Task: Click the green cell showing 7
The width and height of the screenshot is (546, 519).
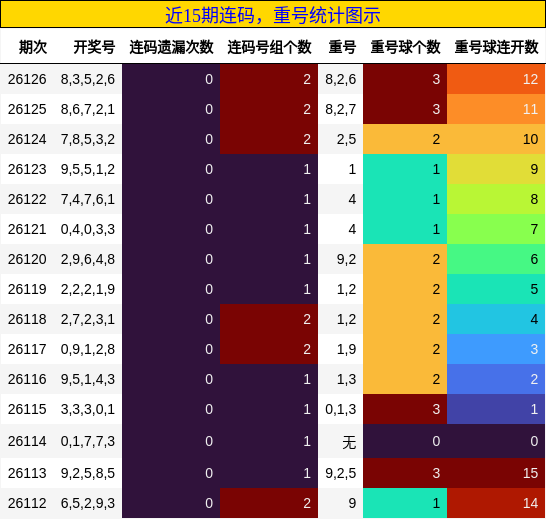Action: point(496,229)
